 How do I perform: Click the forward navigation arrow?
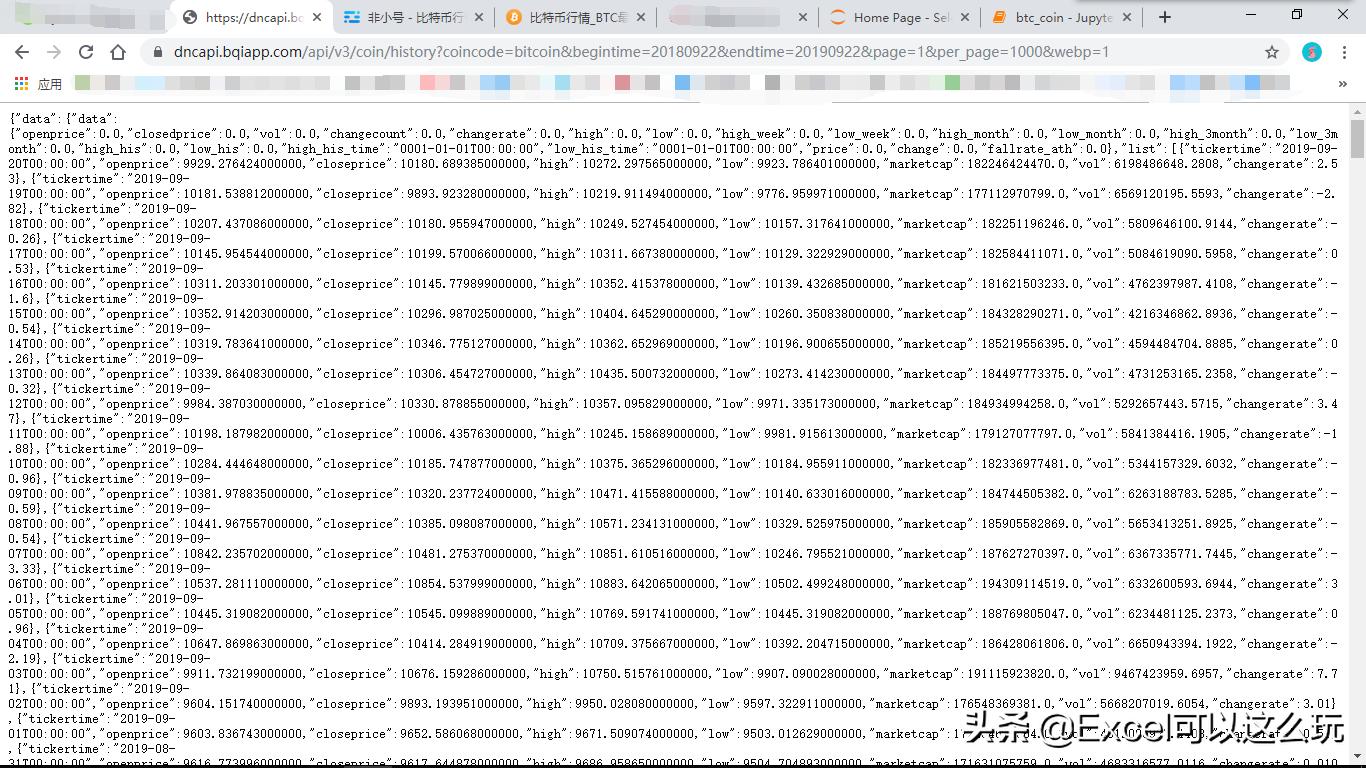pos(53,52)
